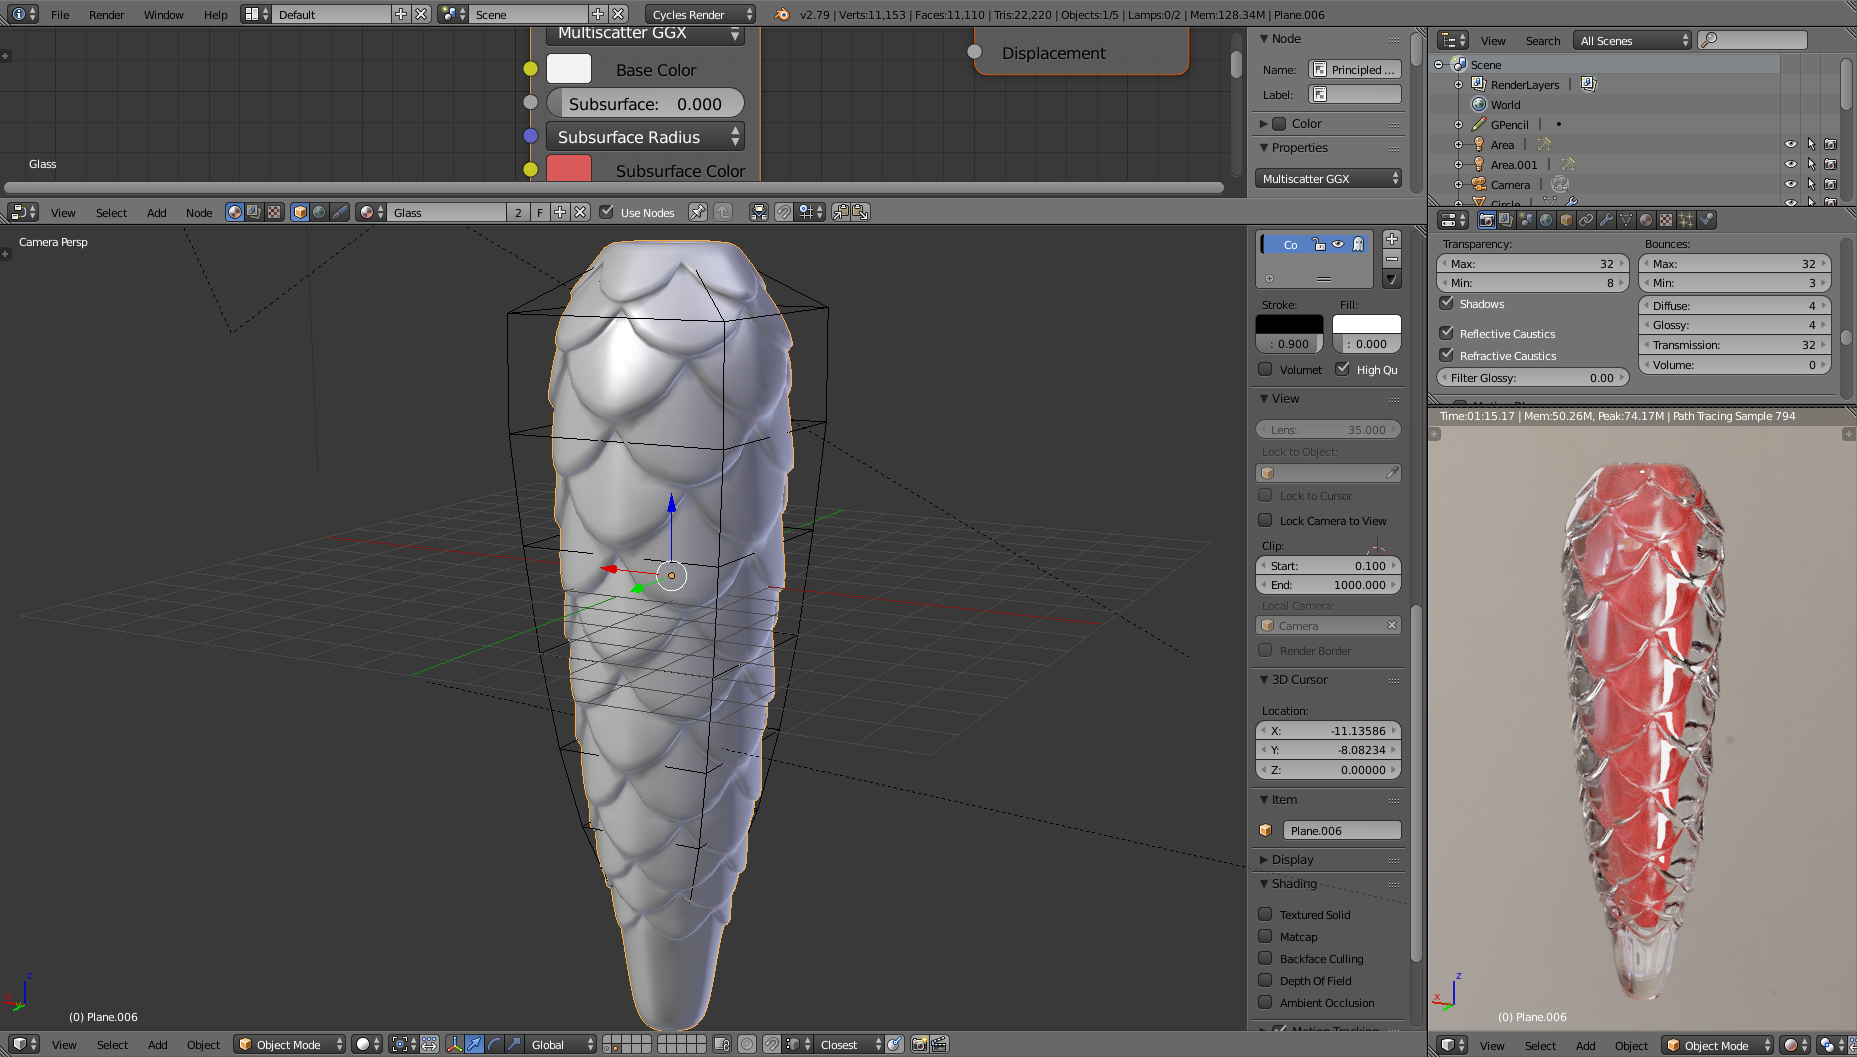Viewport: 1857px width, 1057px height.
Task: Click the Base Color white swatch
Action: coord(569,69)
